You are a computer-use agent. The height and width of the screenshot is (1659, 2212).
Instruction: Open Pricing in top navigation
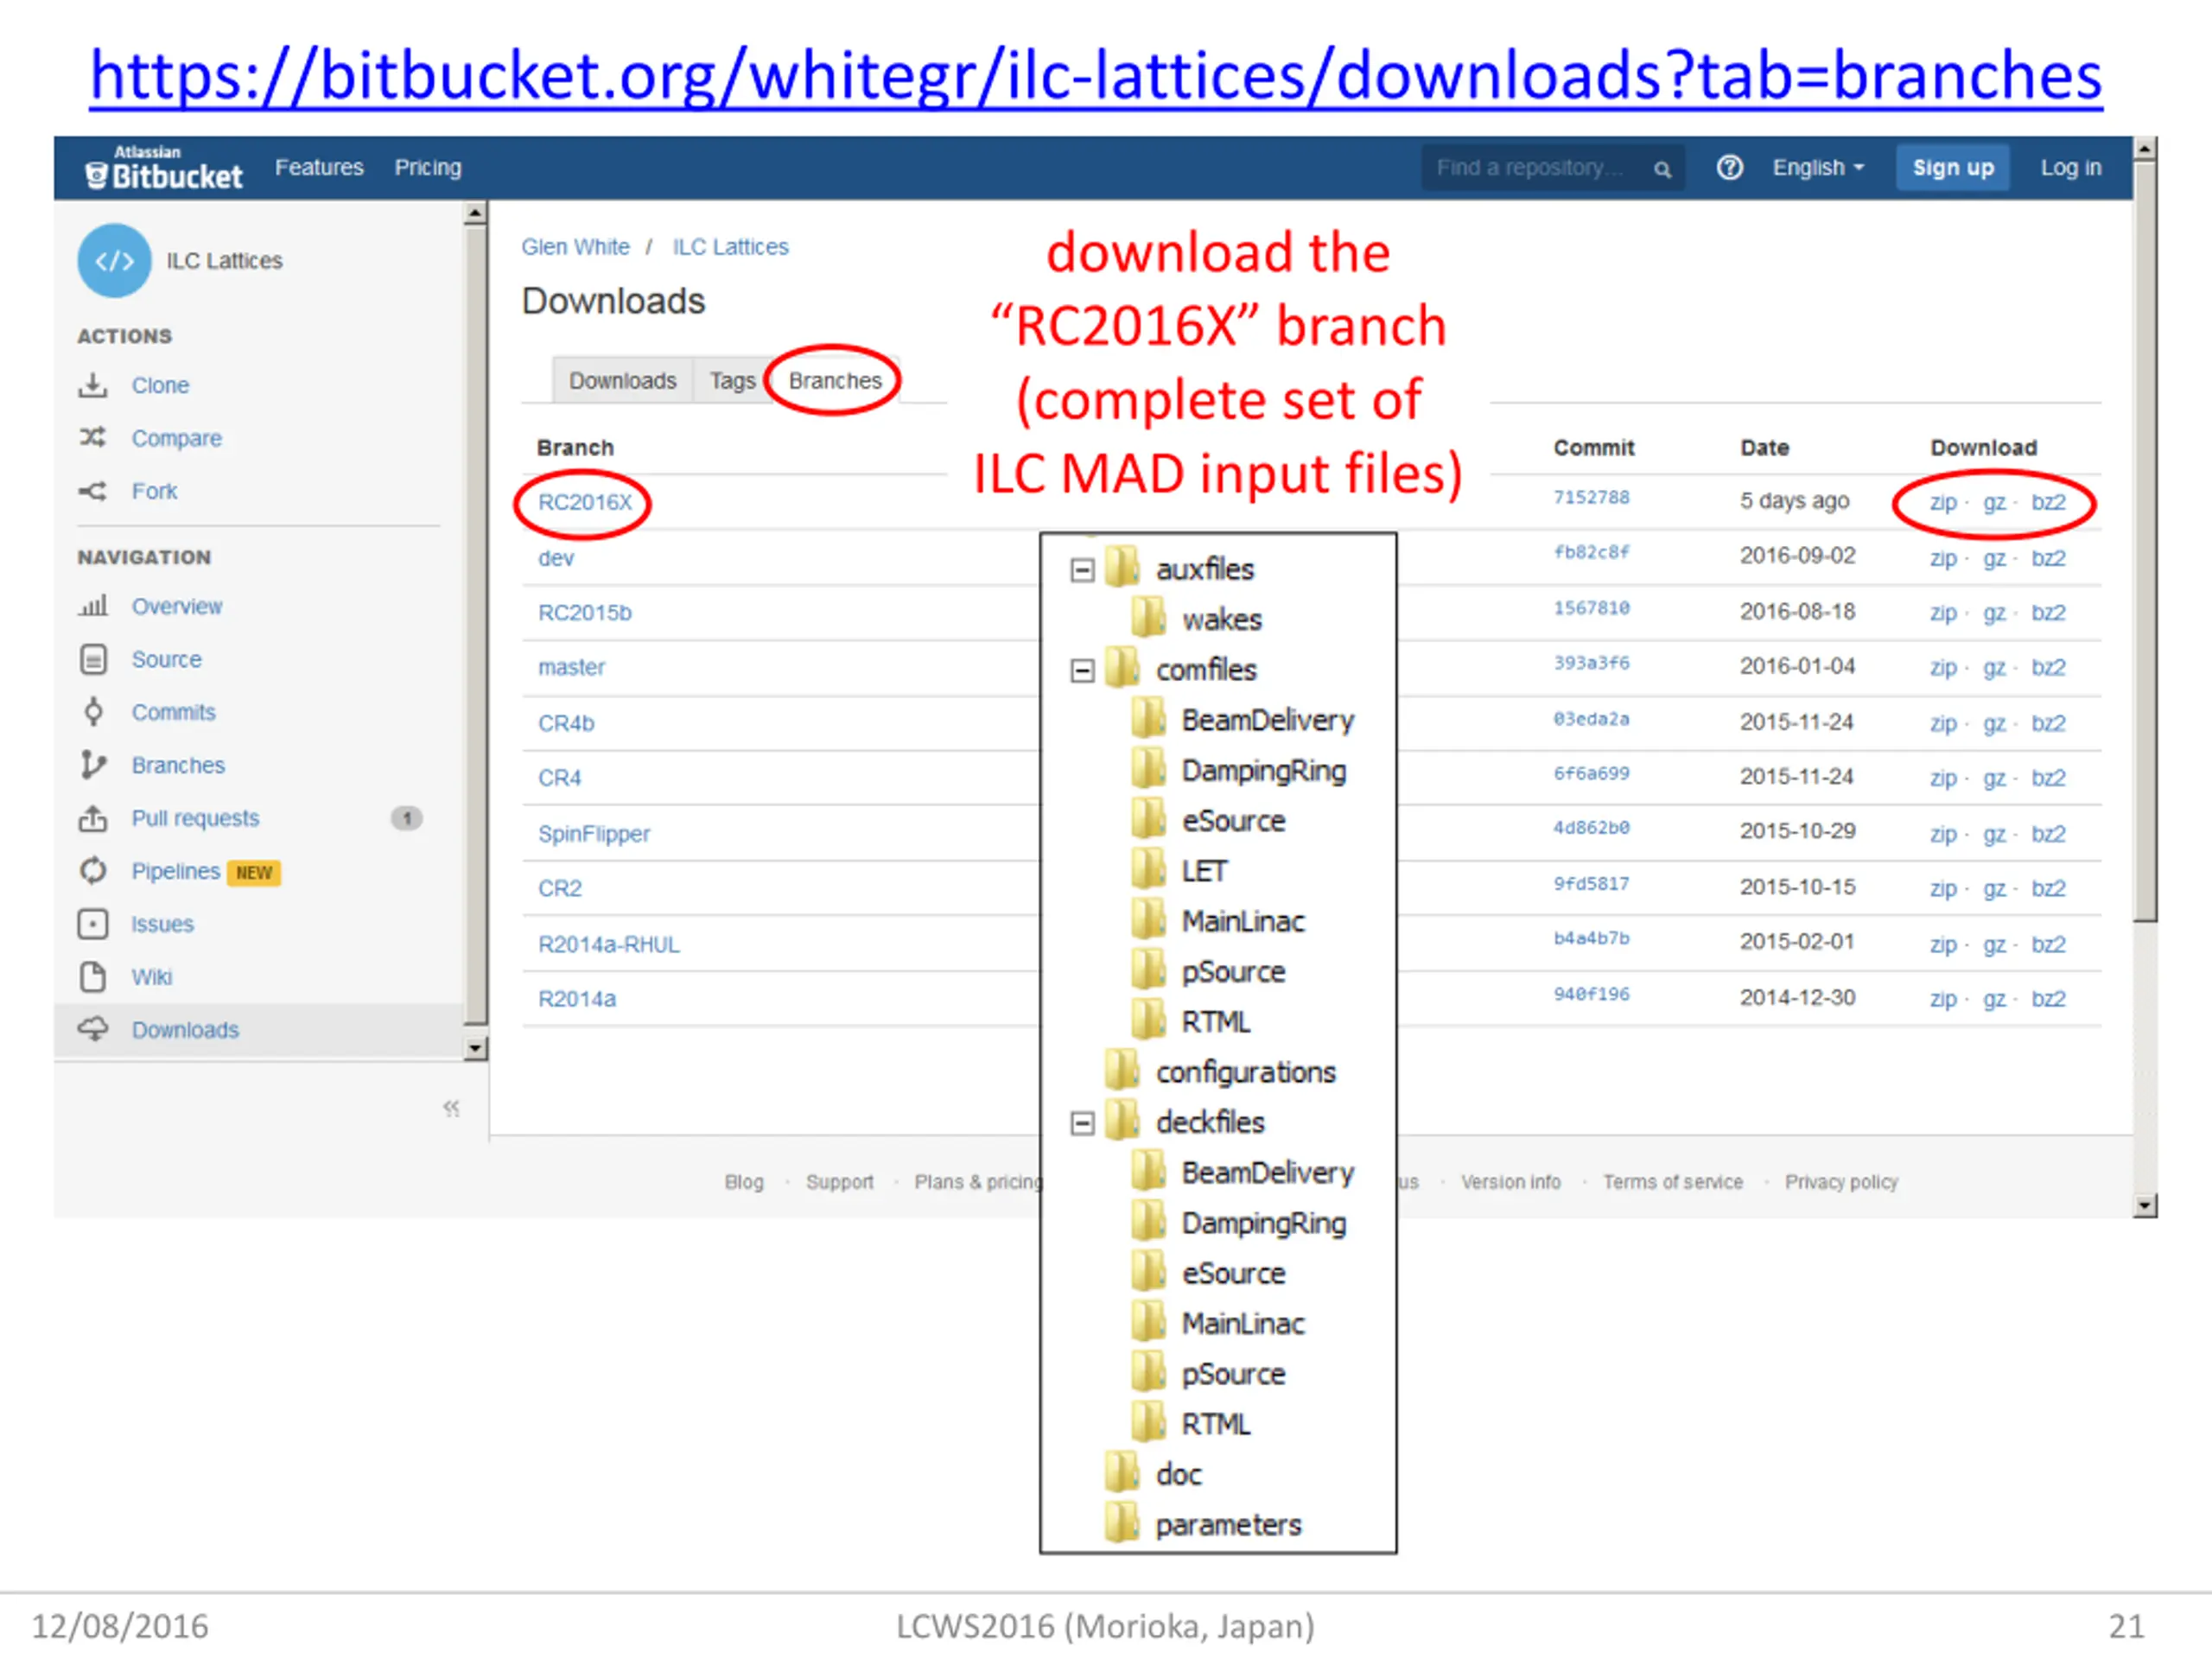[x=428, y=167]
